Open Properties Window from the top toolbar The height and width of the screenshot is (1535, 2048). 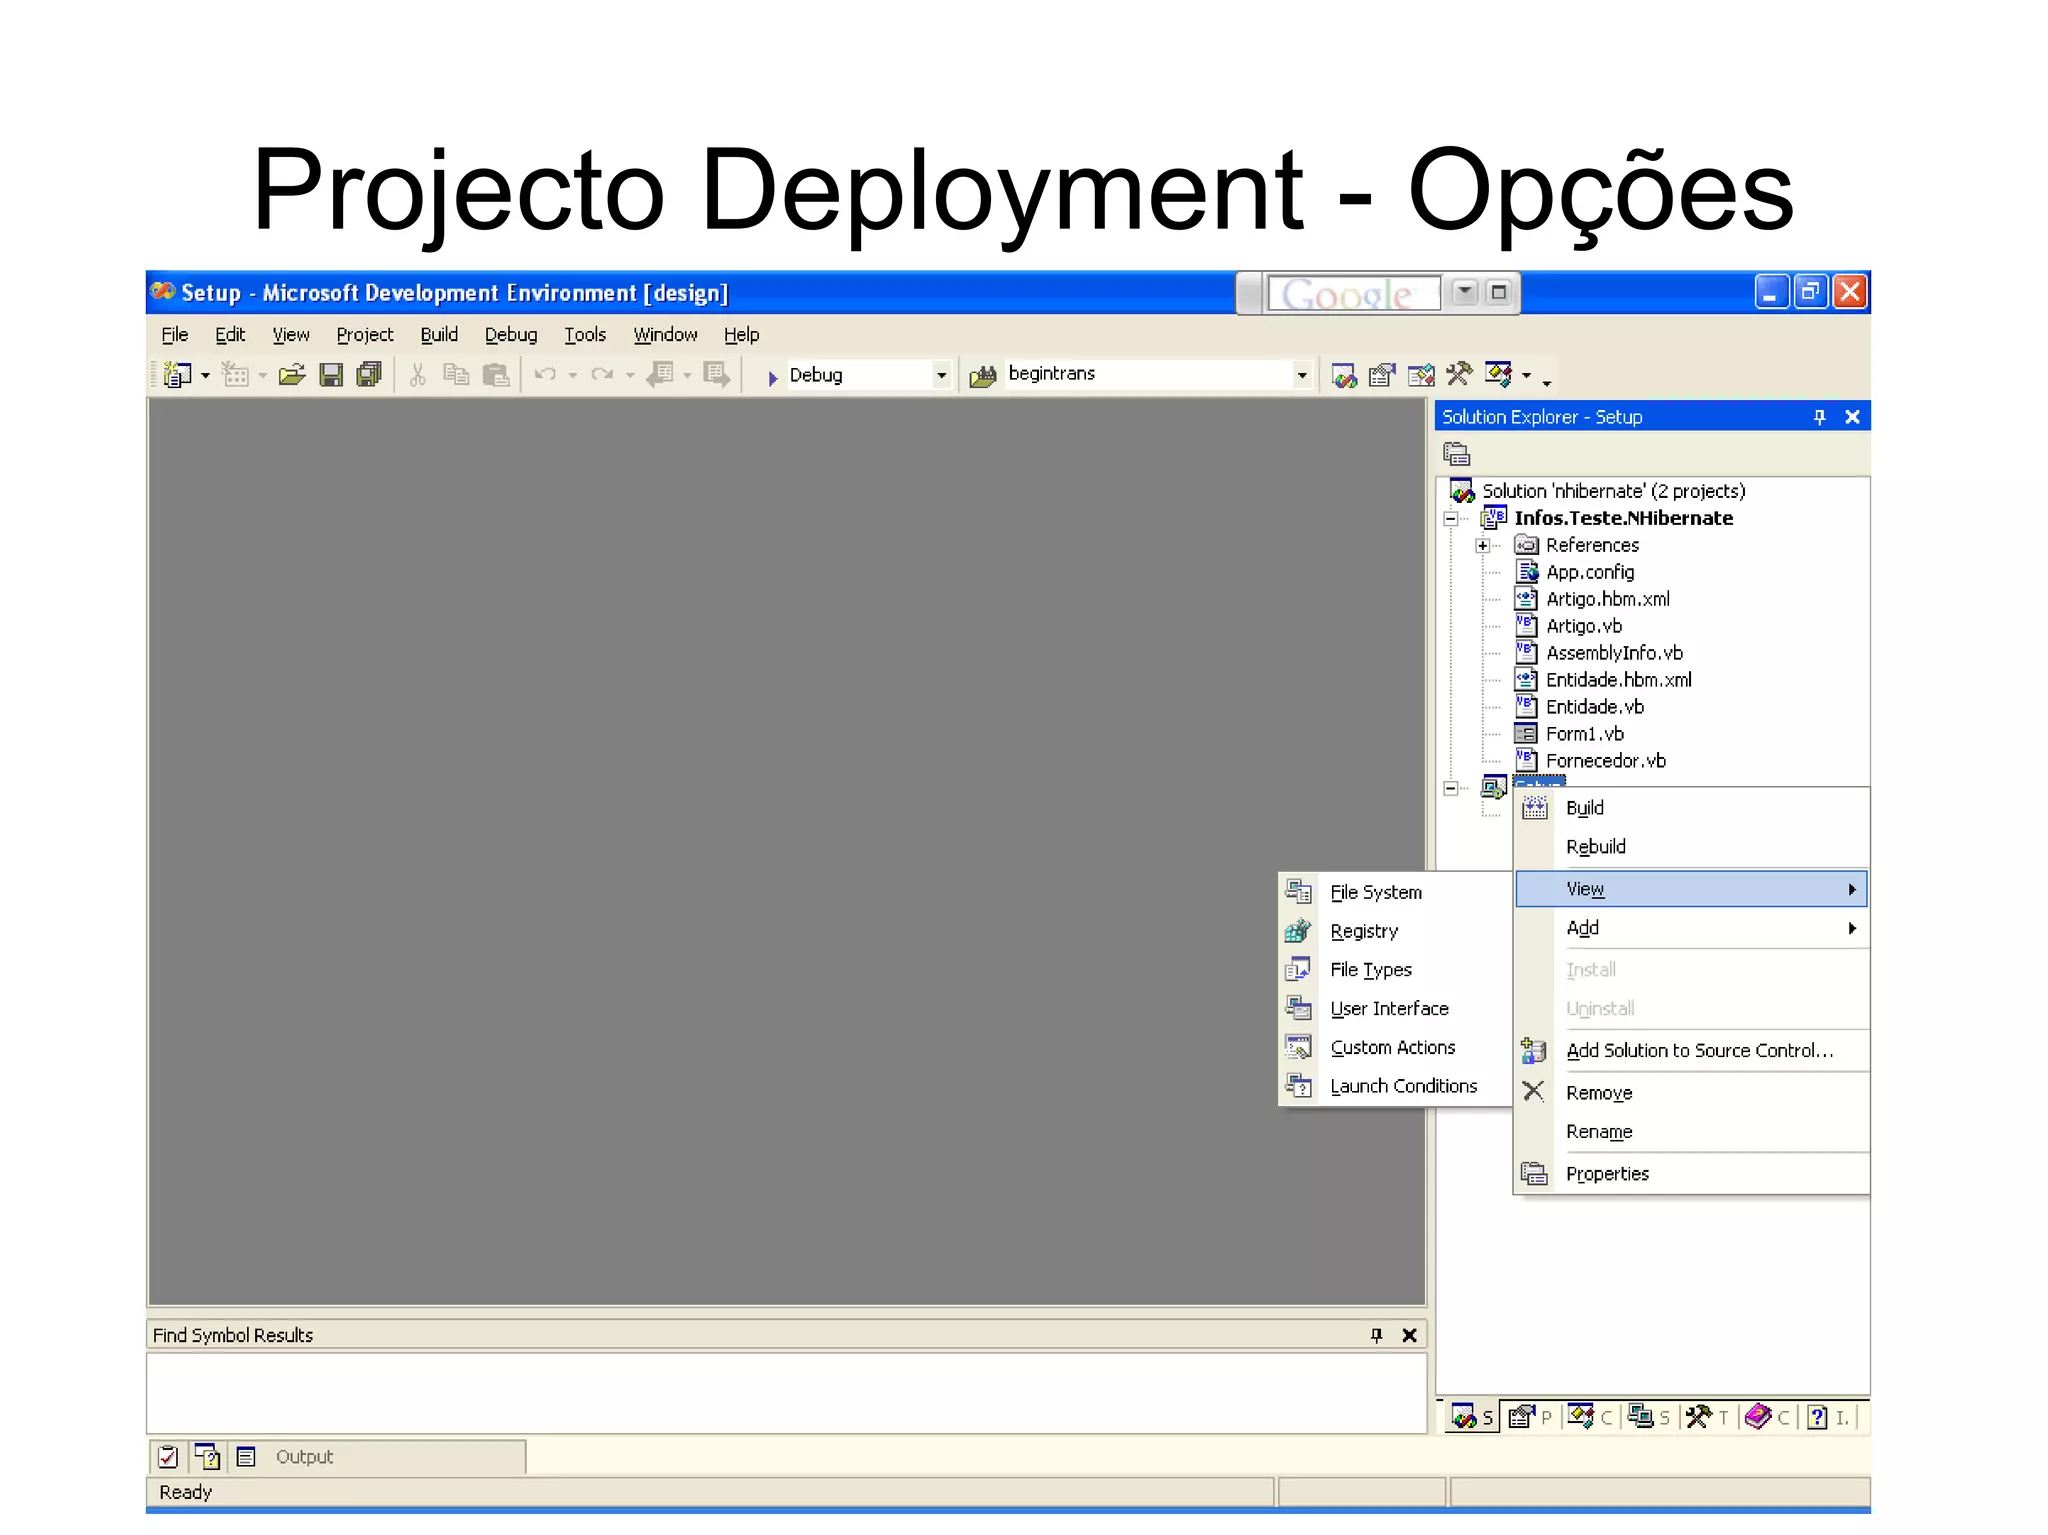coord(1382,376)
